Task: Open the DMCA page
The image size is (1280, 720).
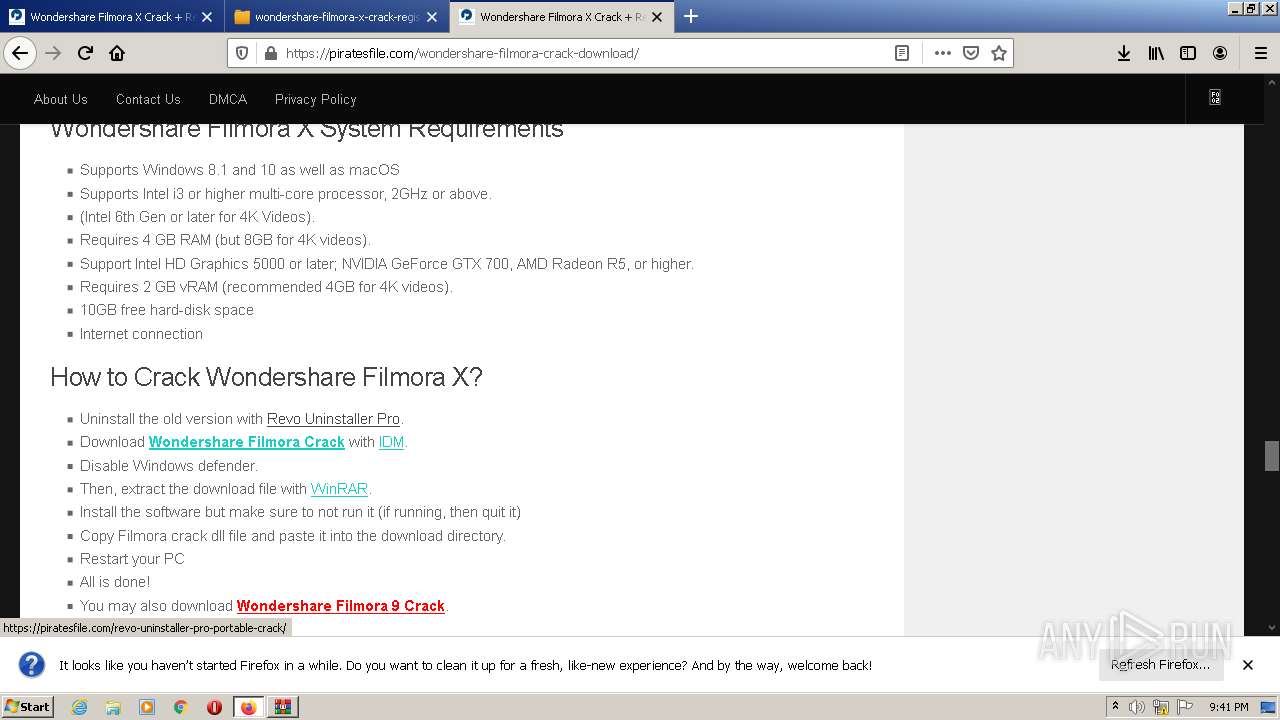Action: [228, 99]
